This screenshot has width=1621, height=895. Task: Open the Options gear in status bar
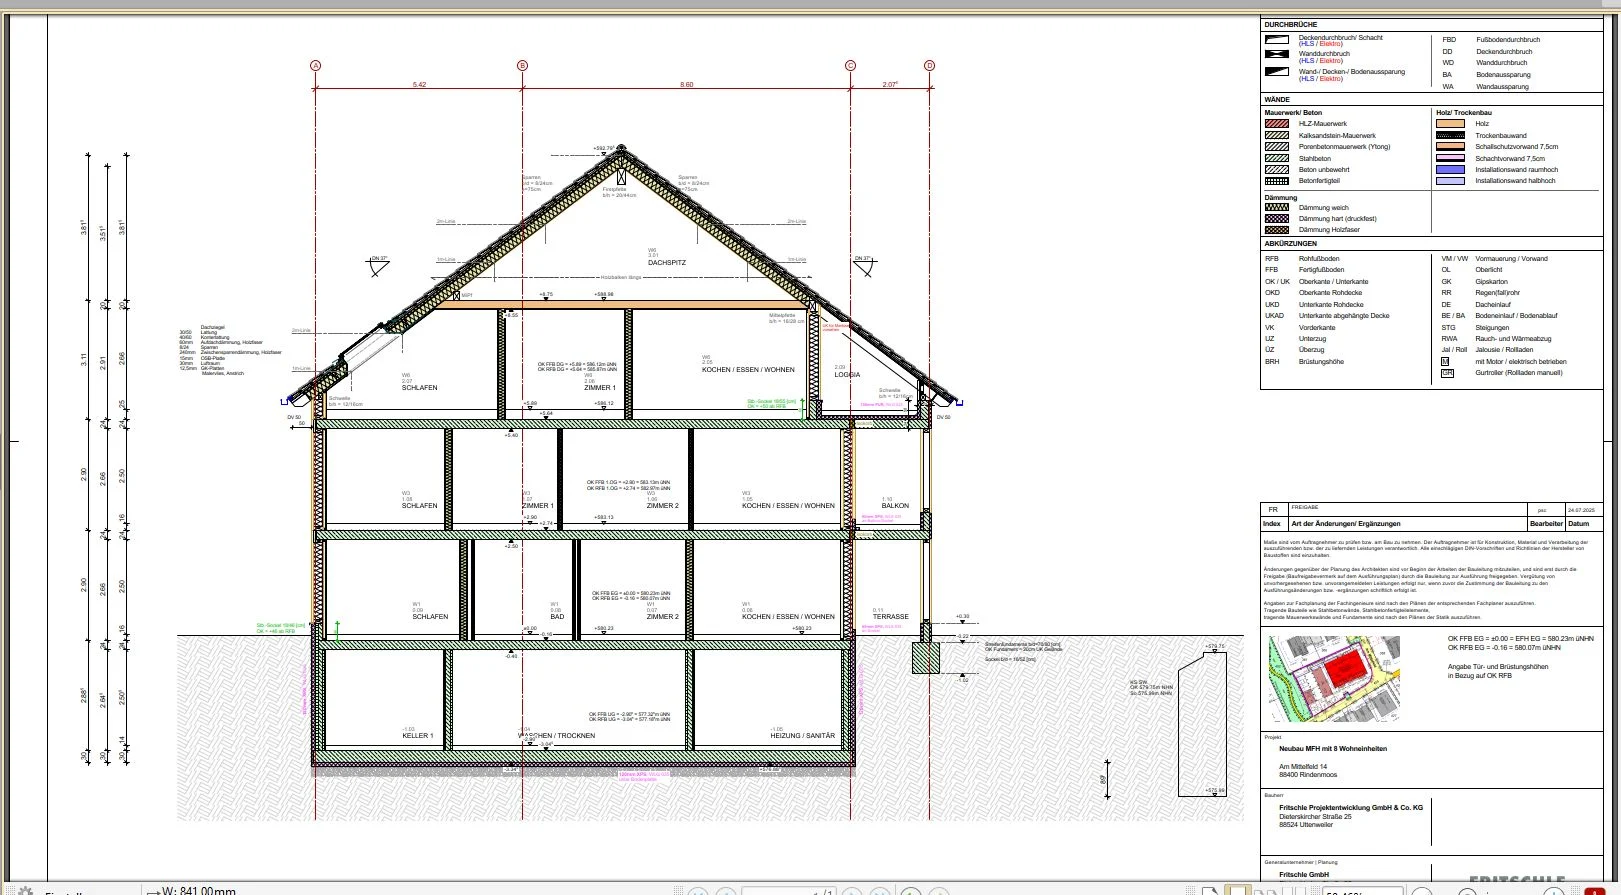point(25,892)
